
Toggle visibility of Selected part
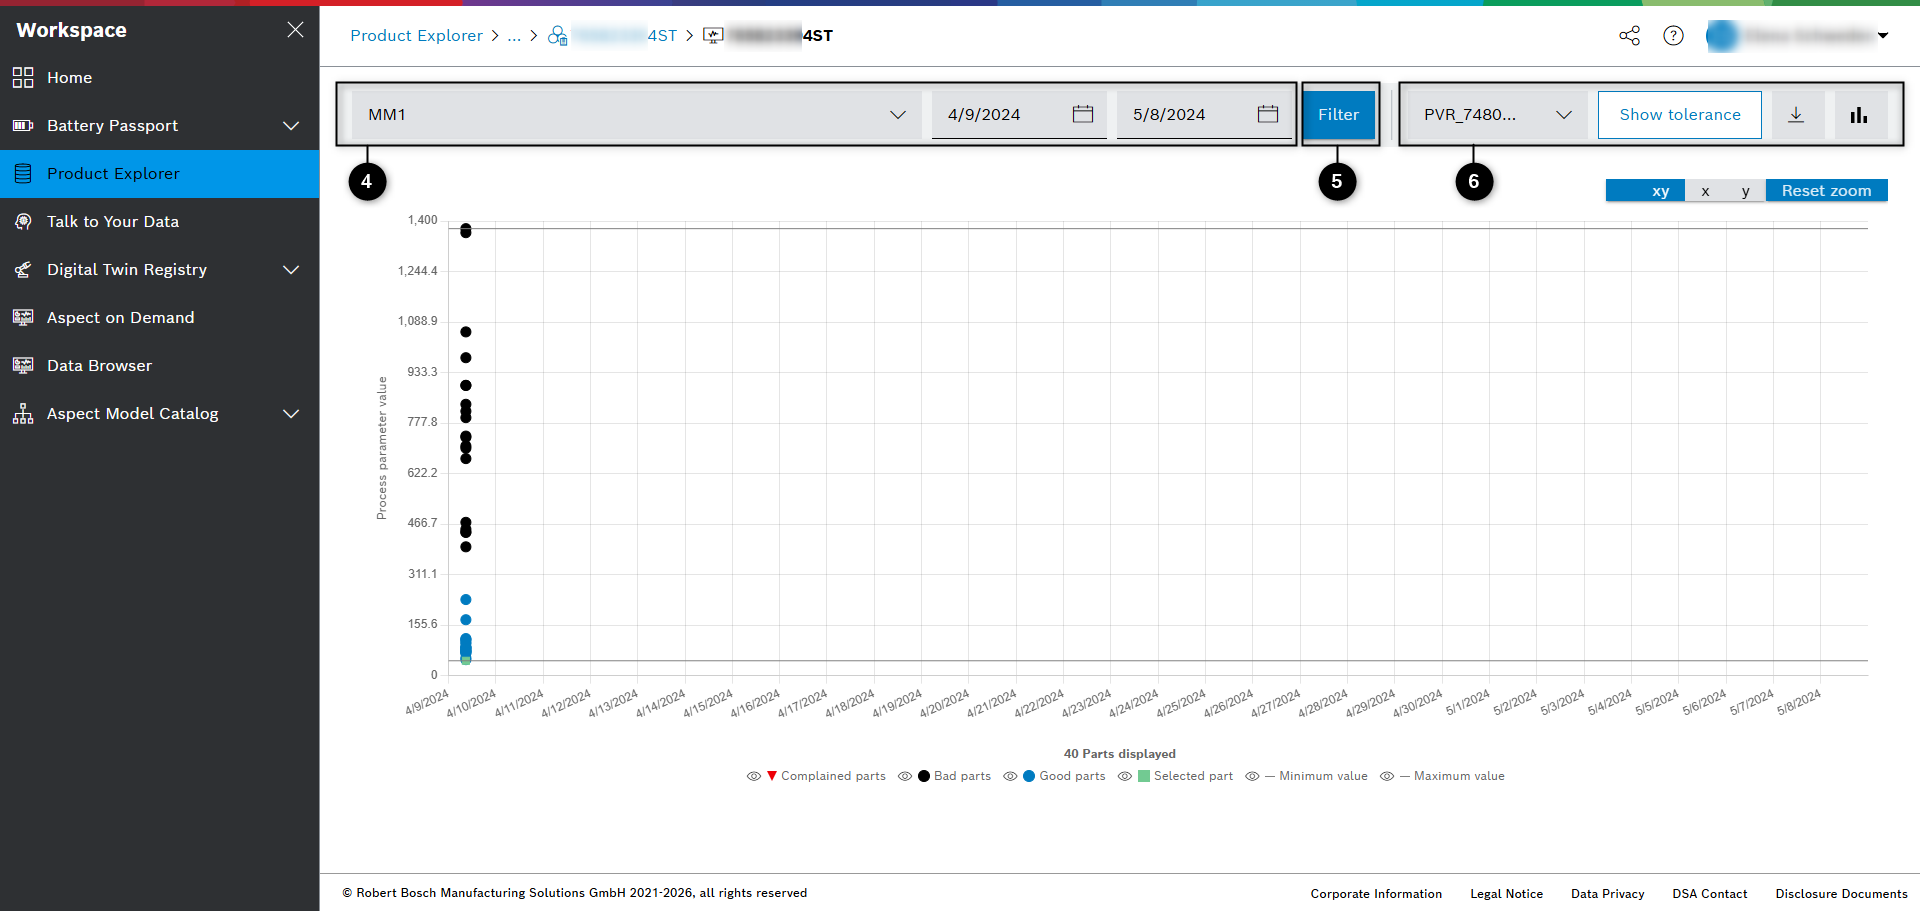point(1125,776)
